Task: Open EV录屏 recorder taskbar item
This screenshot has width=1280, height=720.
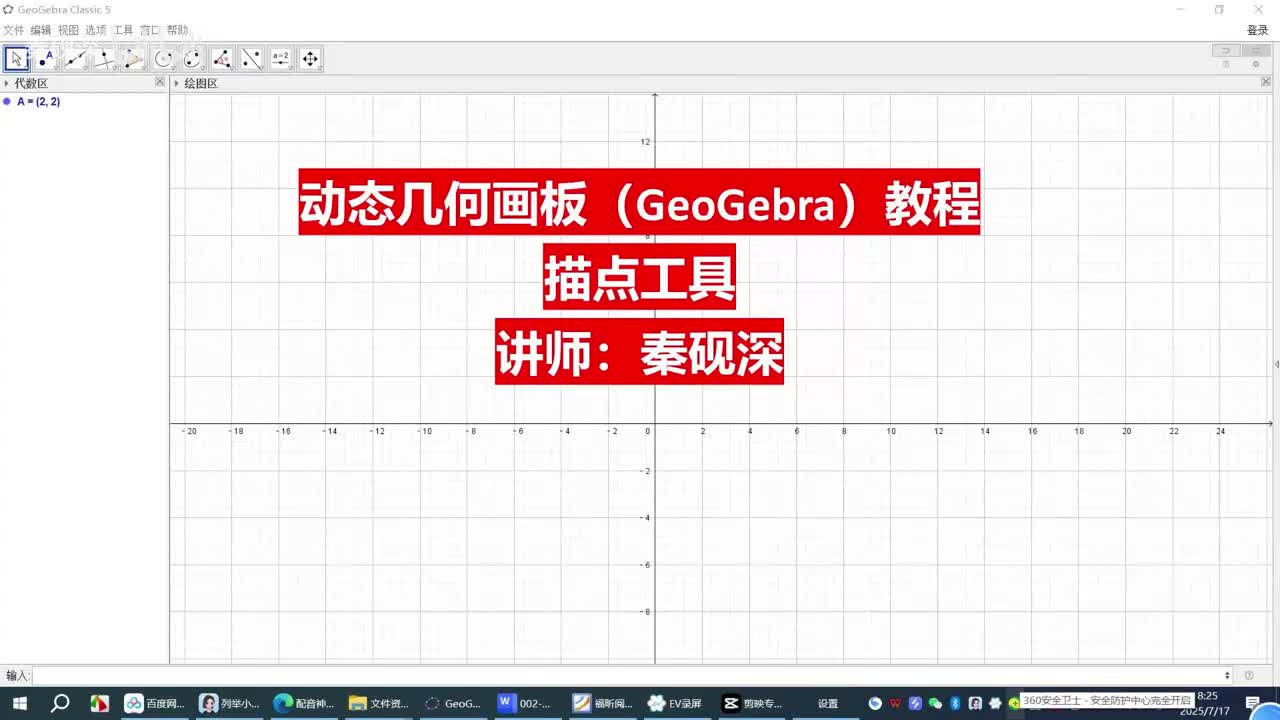Action: coord(677,703)
